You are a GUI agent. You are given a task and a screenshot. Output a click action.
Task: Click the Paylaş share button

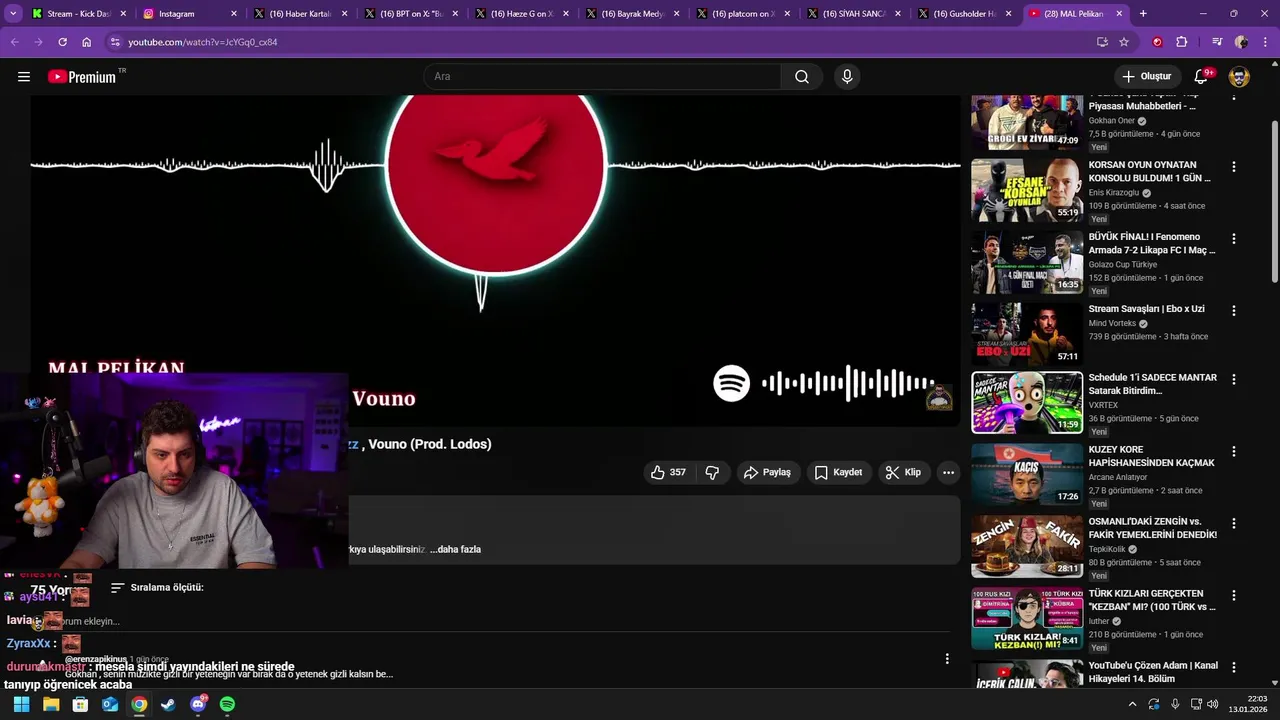(x=767, y=472)
